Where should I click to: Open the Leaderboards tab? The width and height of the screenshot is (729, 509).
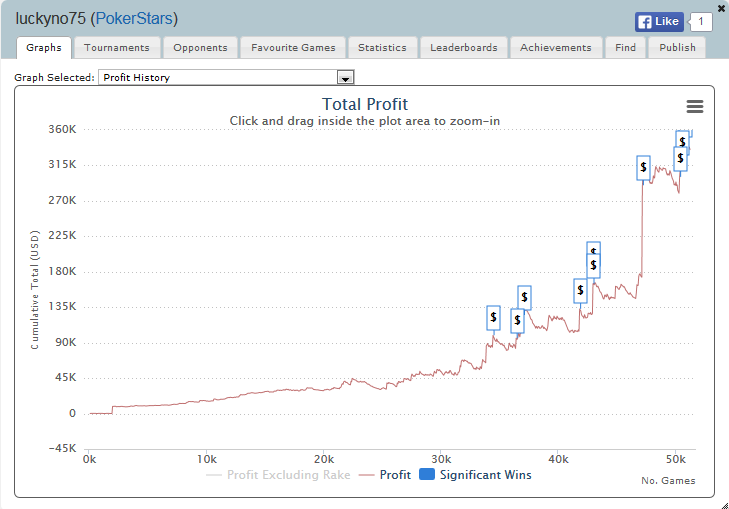(x=464, y=47)
